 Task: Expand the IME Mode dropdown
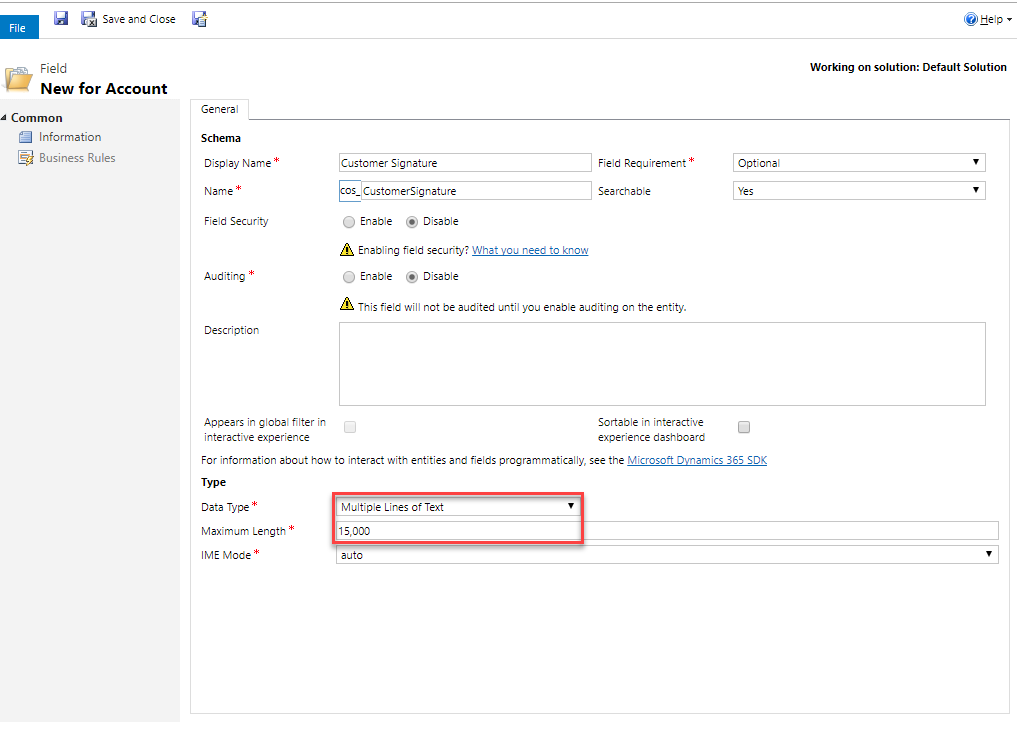(666, 555)
